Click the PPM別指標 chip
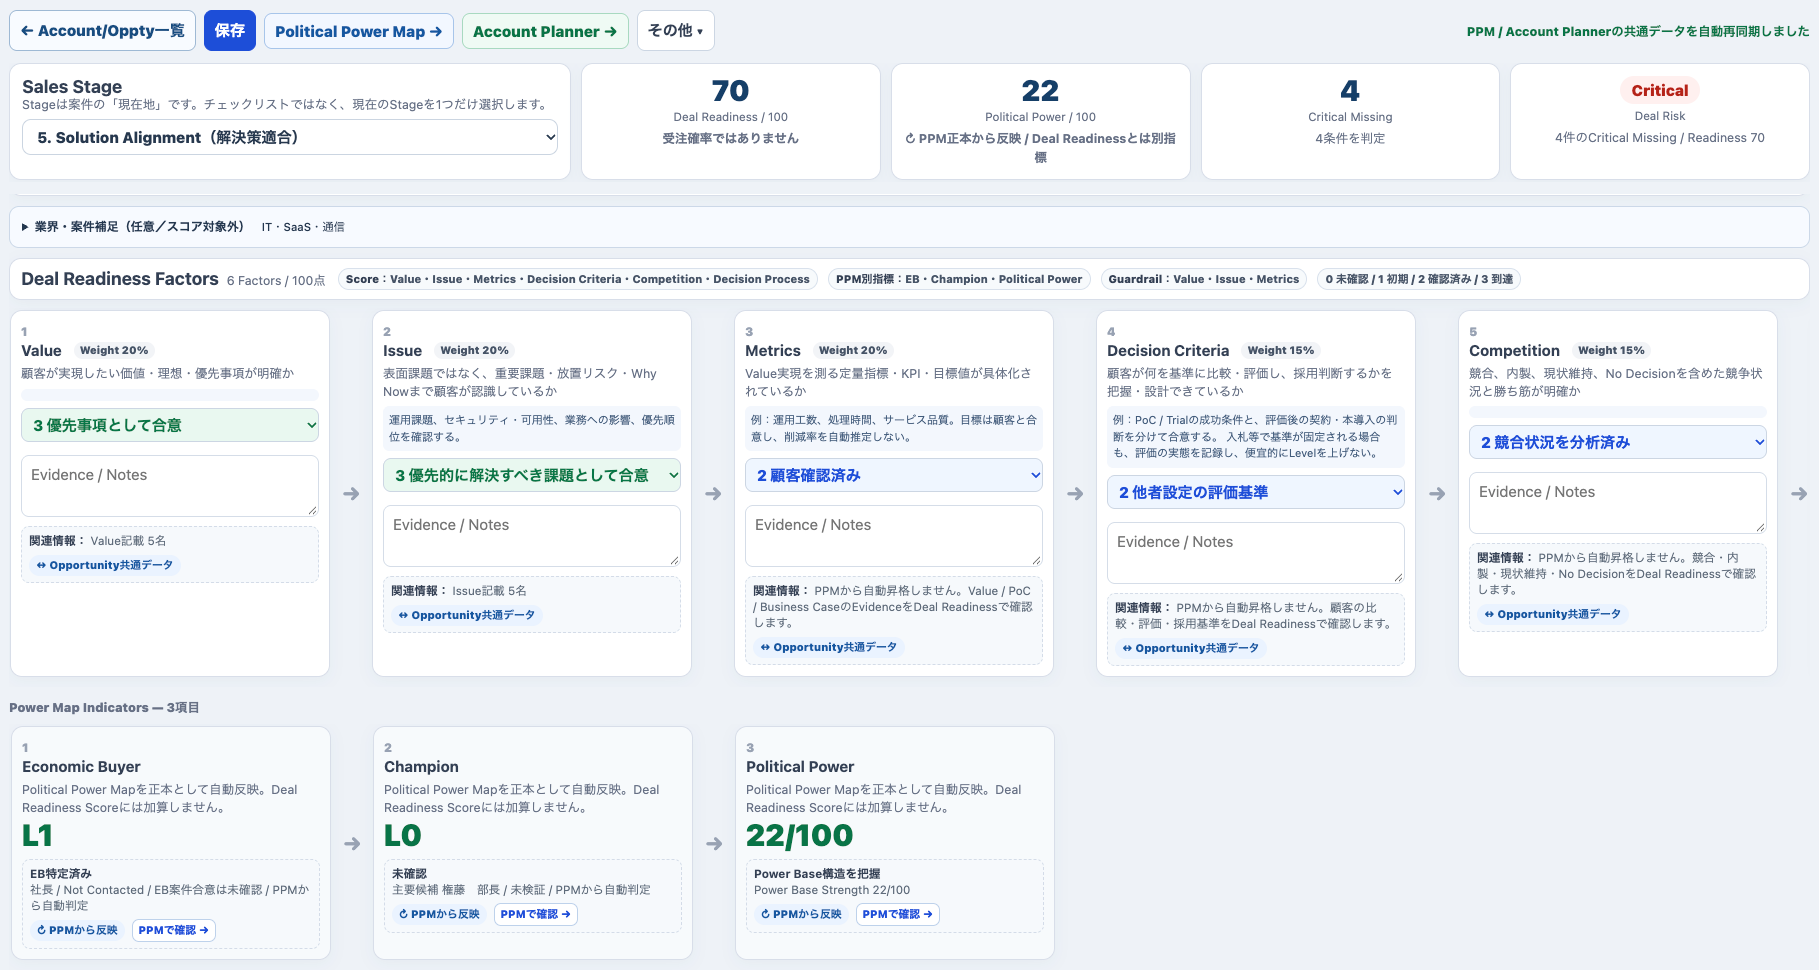Viewport: 1819px width, 970px height. pyautogui.click(x=959, y=279)
